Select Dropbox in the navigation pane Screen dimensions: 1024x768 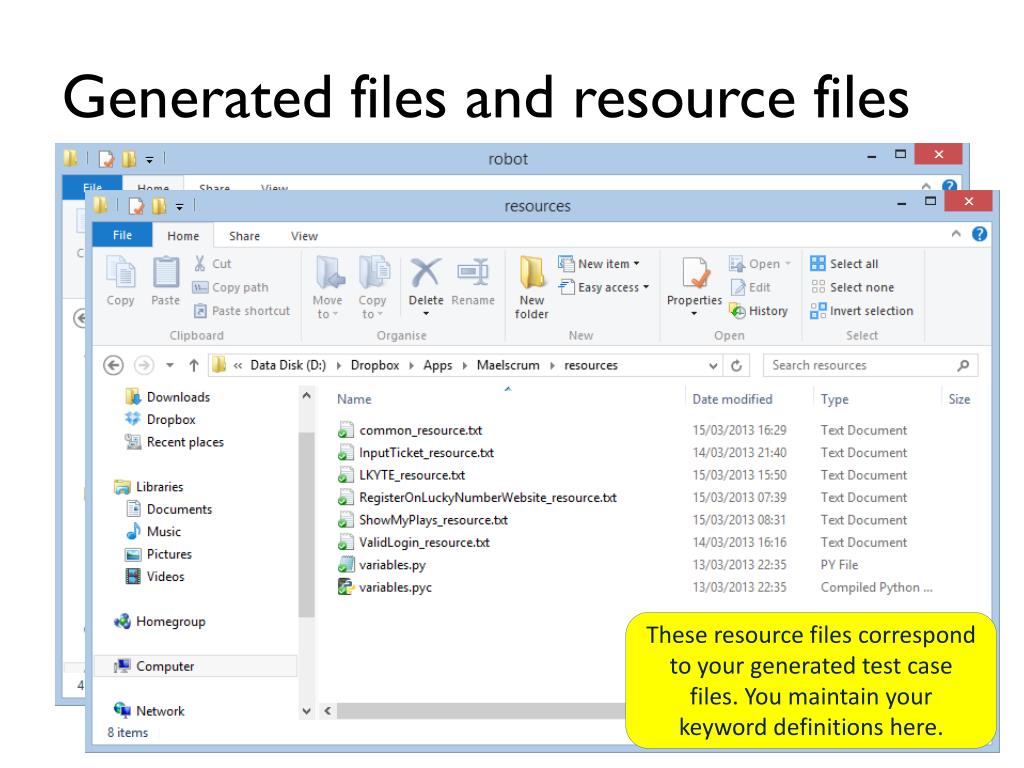tap(170, 420)
